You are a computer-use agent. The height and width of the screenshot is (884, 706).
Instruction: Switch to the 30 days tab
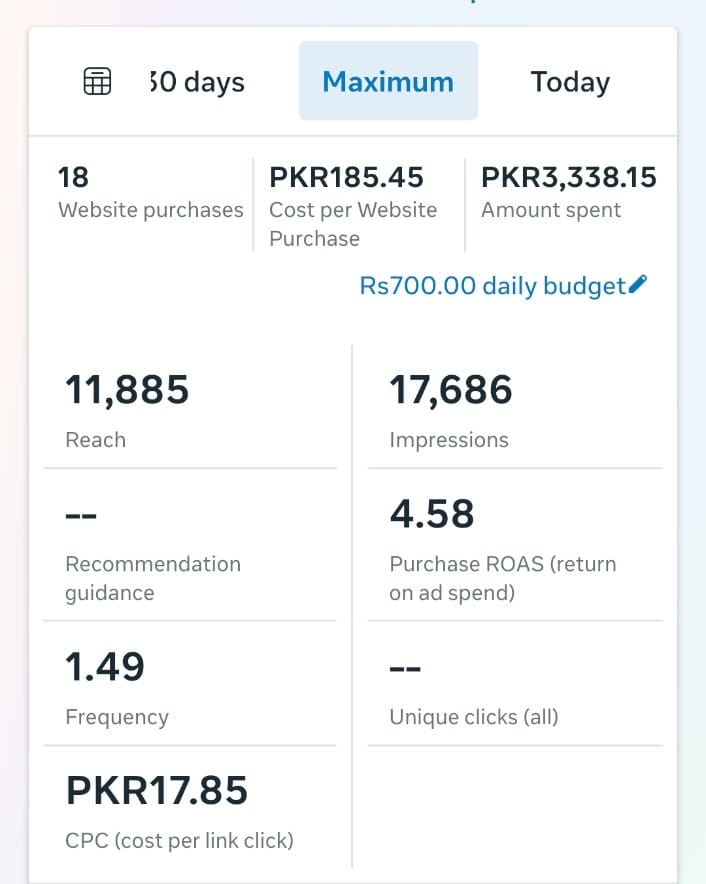[197, 81]
